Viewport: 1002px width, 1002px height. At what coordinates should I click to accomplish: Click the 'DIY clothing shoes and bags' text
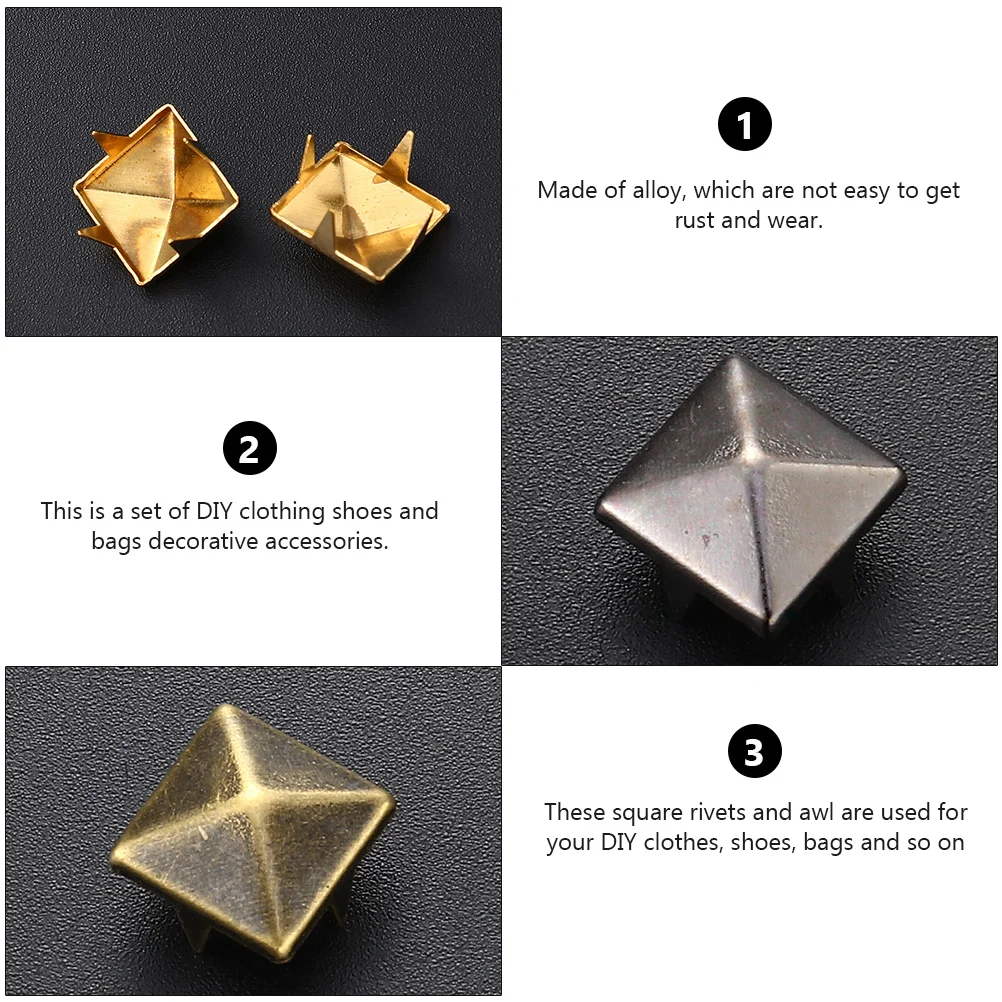click(239, 526)
